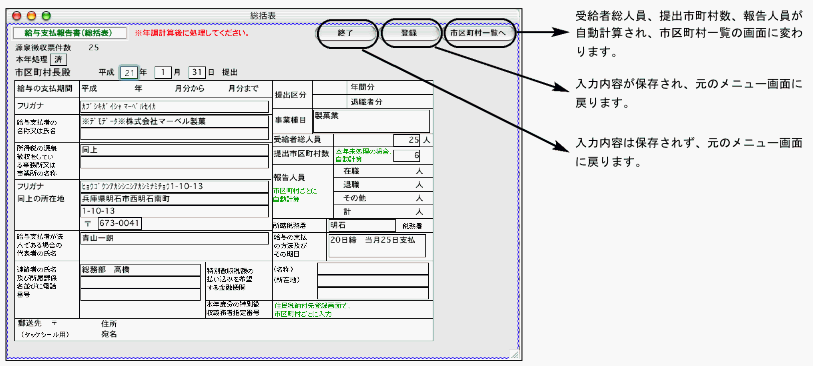Click the 終了 button
This screenshot has height=366, width=813.
[347, 33]
